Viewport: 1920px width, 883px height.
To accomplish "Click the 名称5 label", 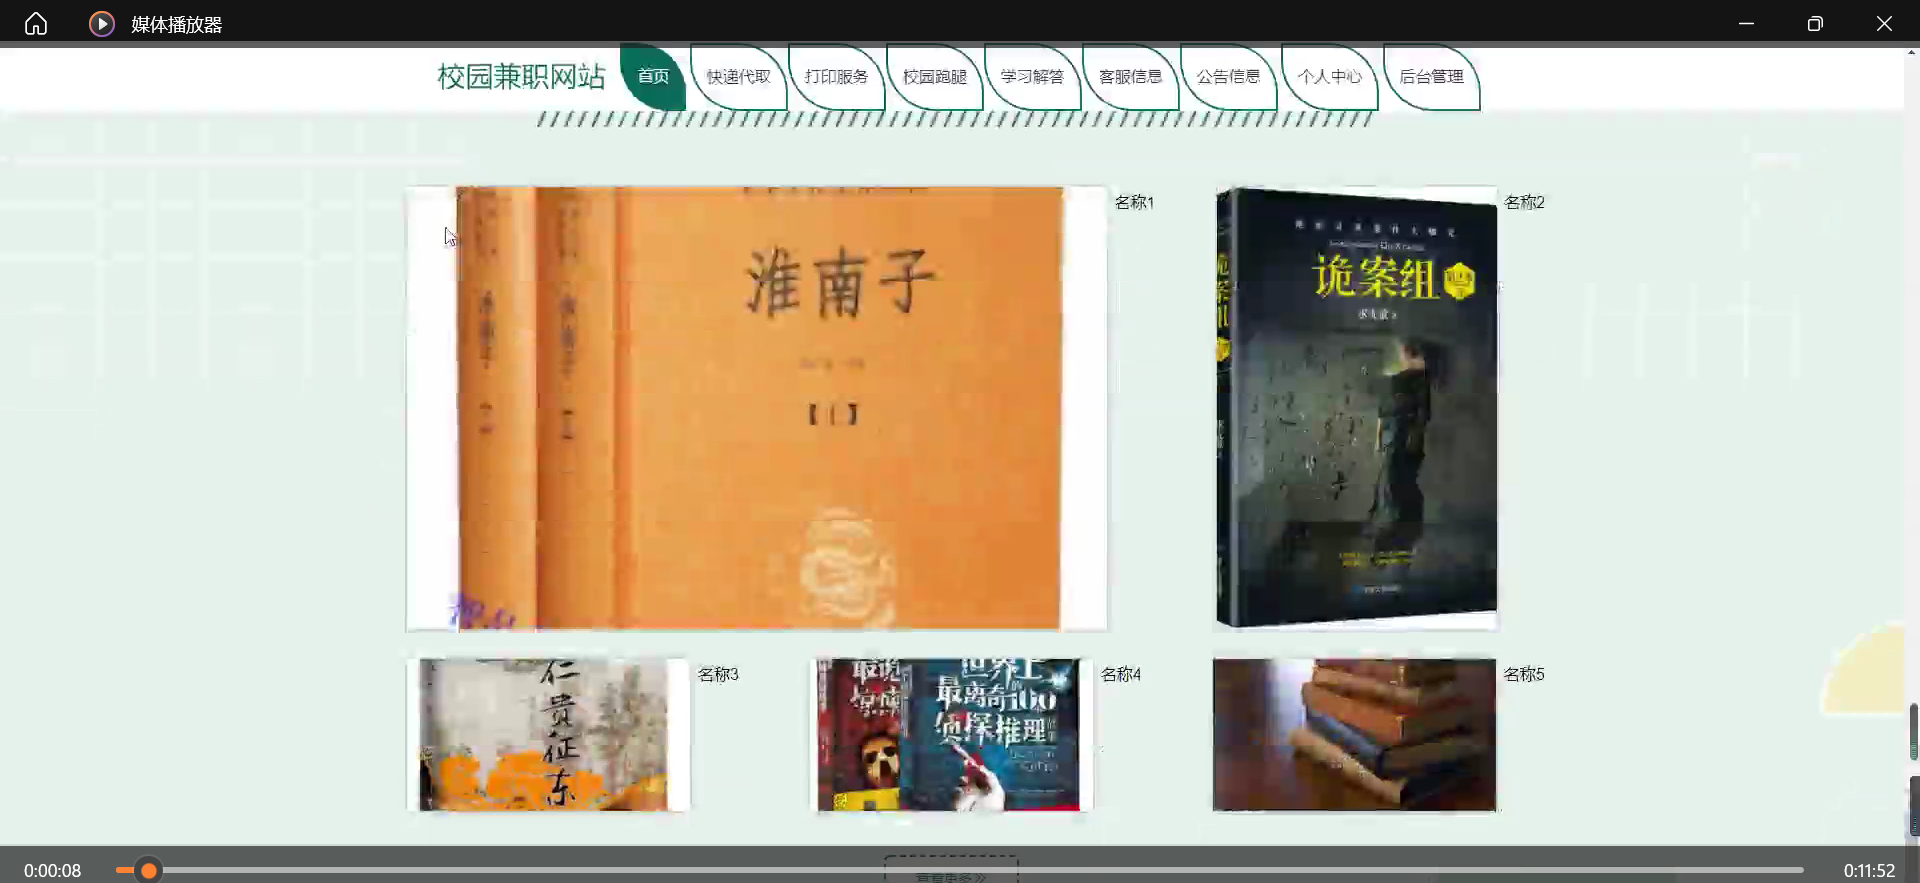I will 1524,675.
